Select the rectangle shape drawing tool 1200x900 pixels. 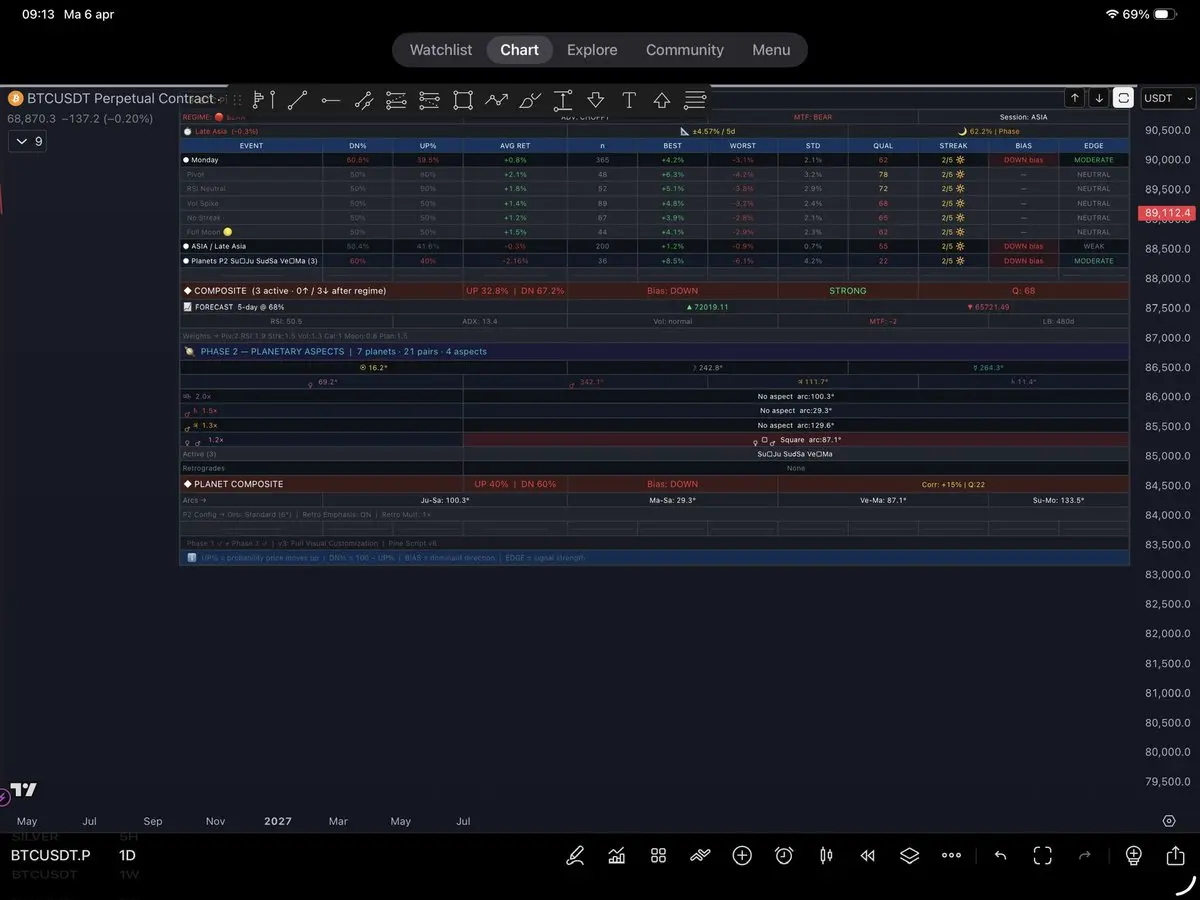coord(462,100)
